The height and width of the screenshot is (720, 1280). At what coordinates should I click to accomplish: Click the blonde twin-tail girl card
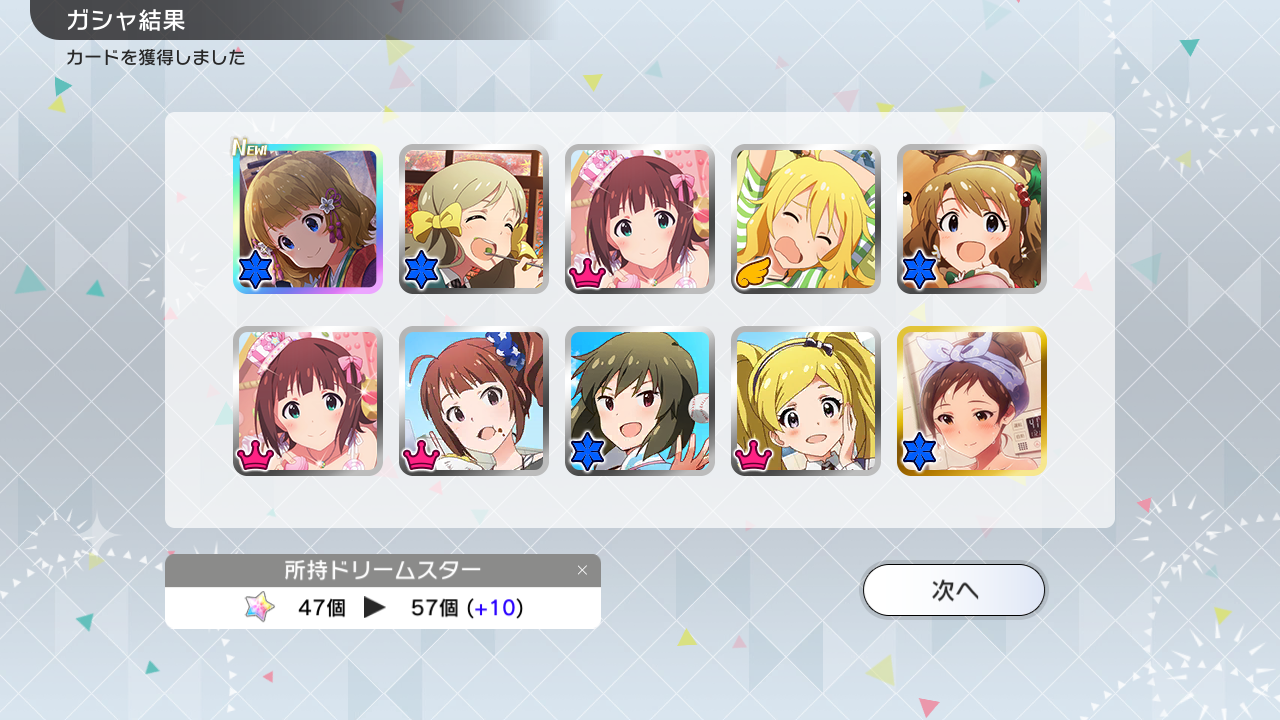click(x=806, y=401)
